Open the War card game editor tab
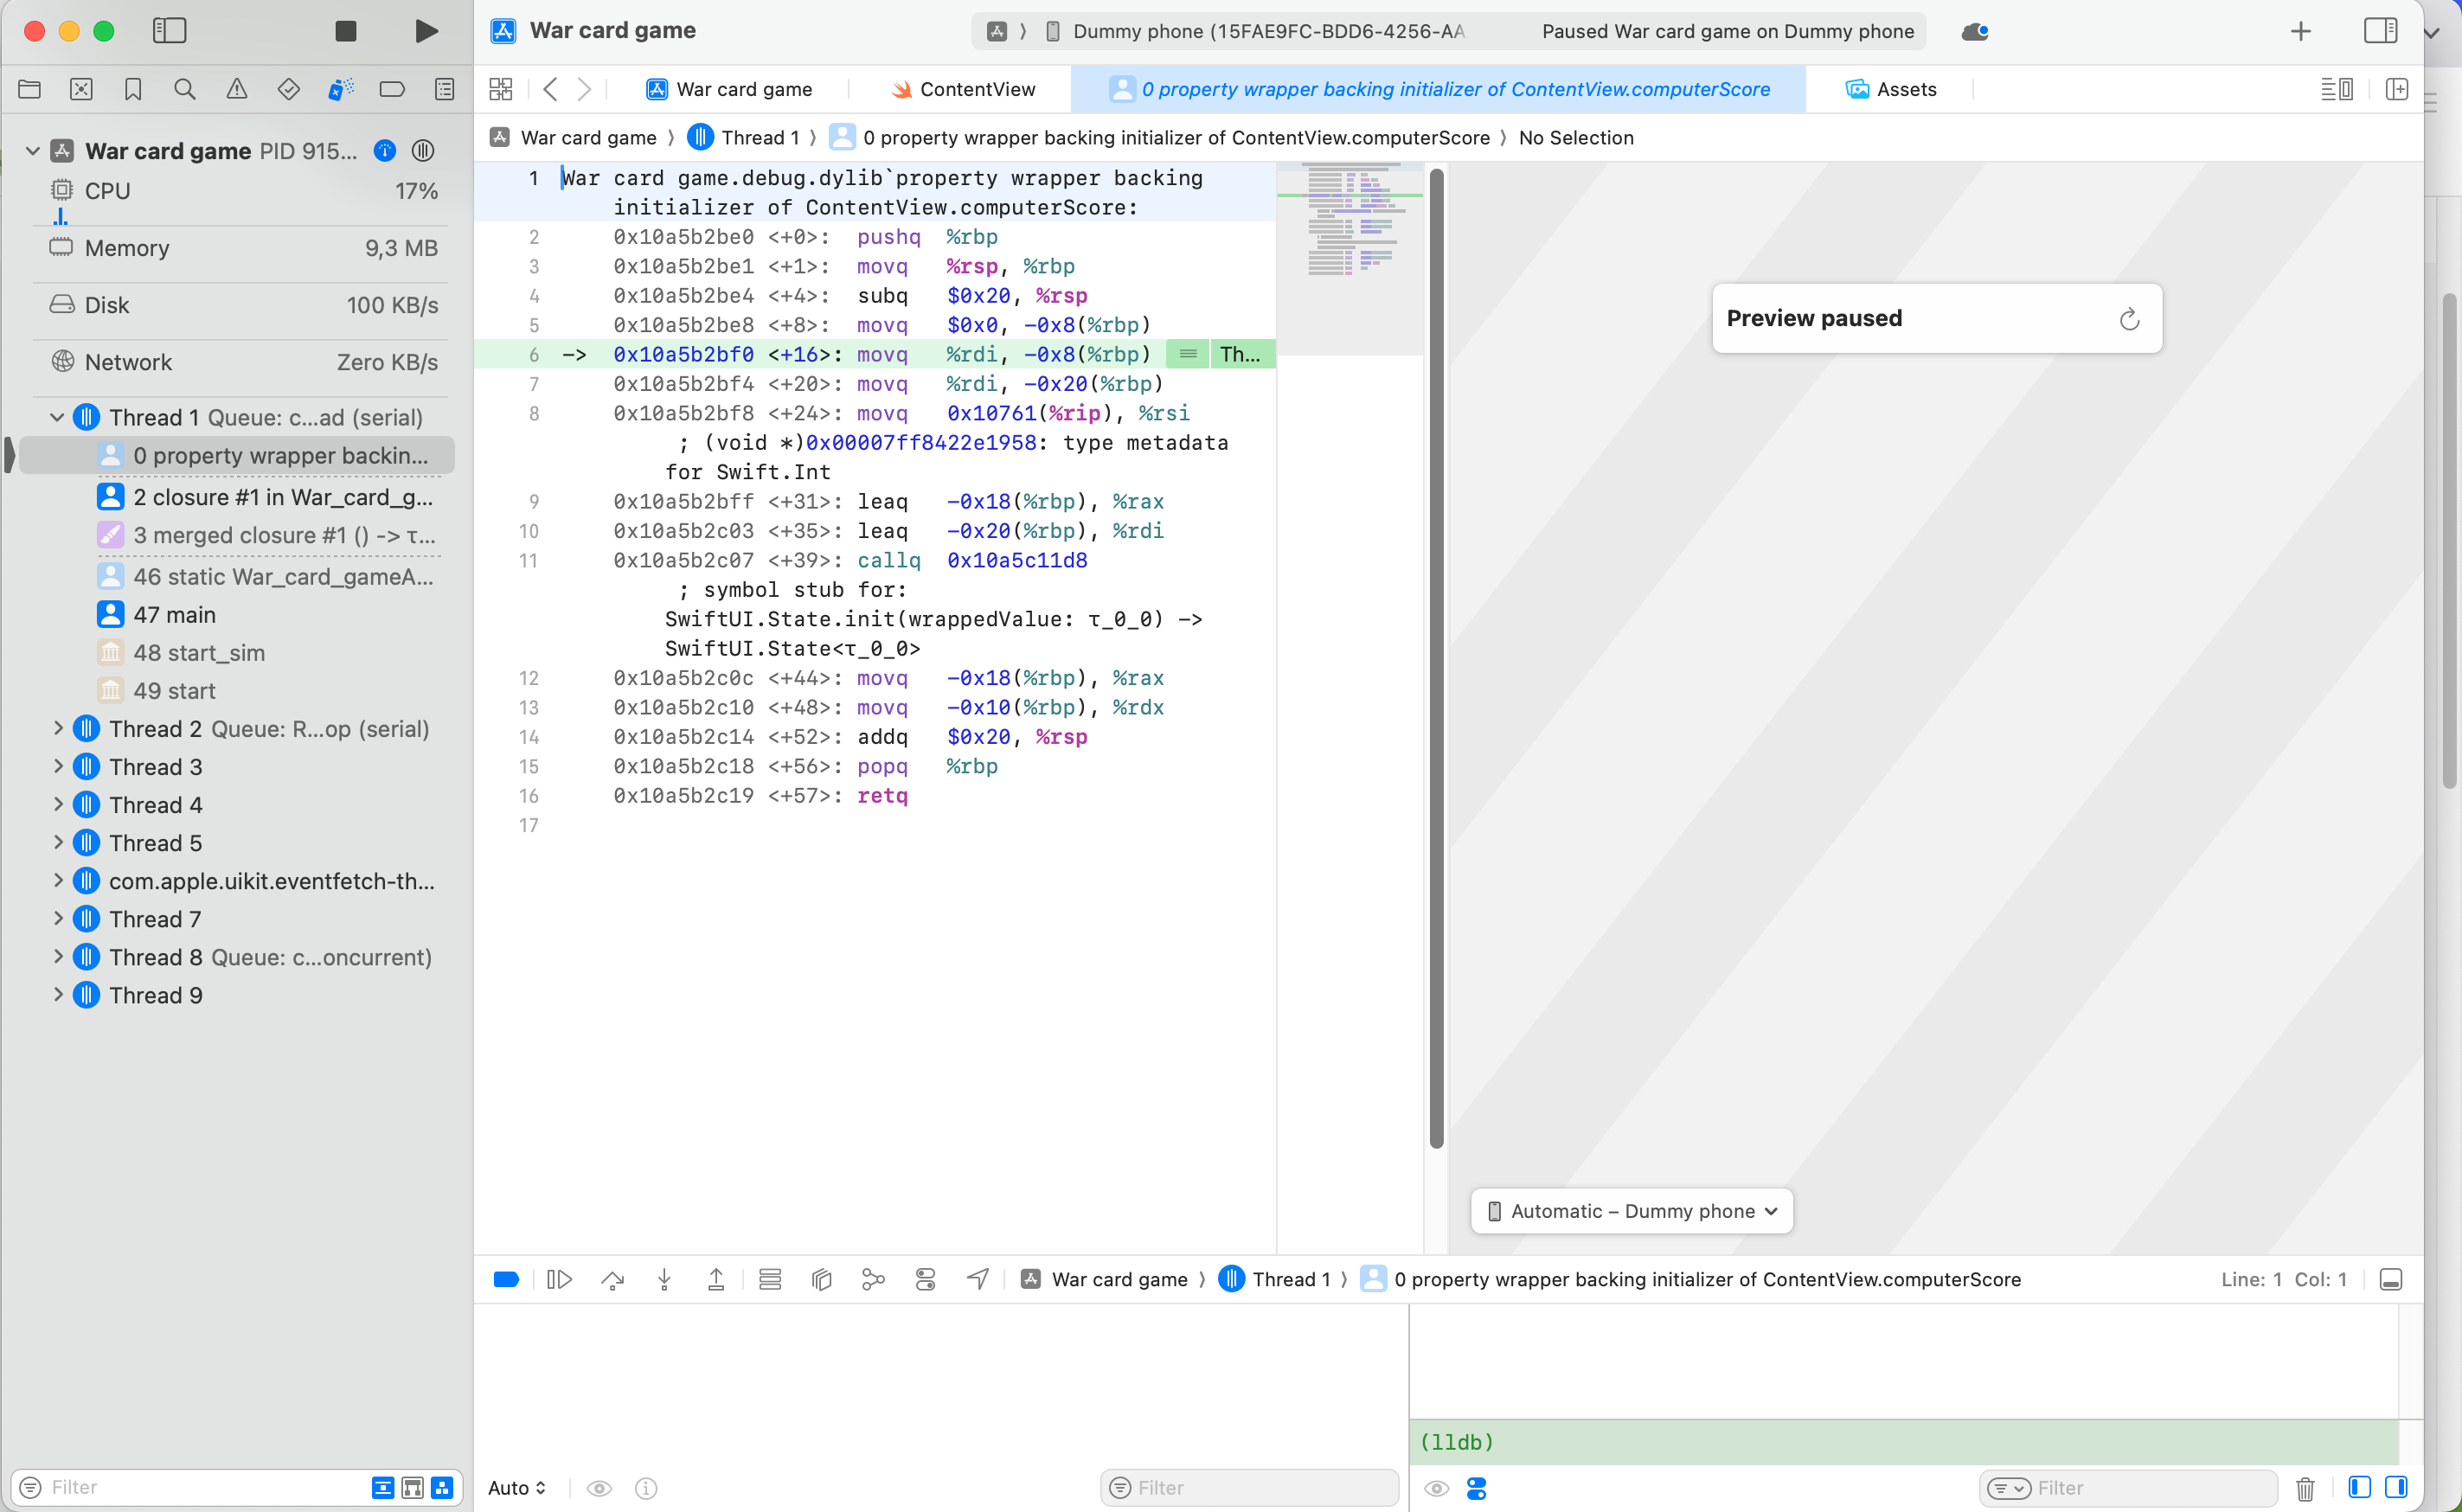 pyautogui.click(x=729, y=89)
